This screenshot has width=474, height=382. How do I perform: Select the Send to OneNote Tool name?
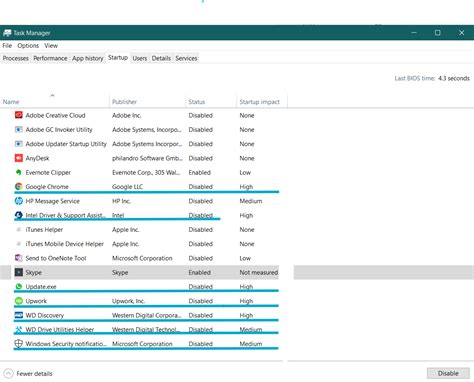pyautogui.click(x=56, y=258)
